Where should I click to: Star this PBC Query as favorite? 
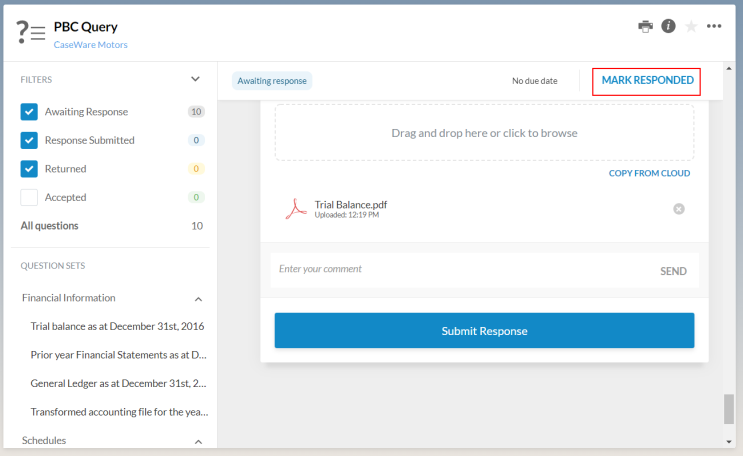pos(691,26)
